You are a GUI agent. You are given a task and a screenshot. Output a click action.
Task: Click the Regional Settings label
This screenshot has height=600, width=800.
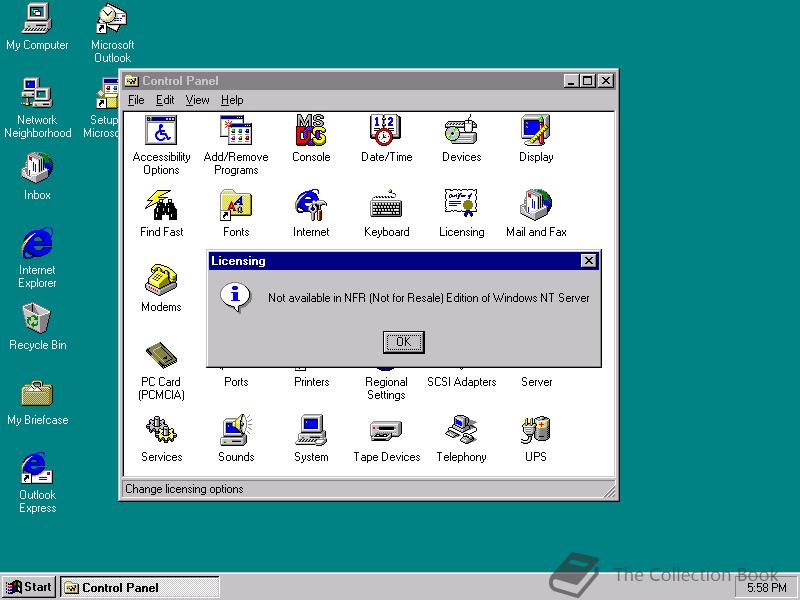click(386, 388)
